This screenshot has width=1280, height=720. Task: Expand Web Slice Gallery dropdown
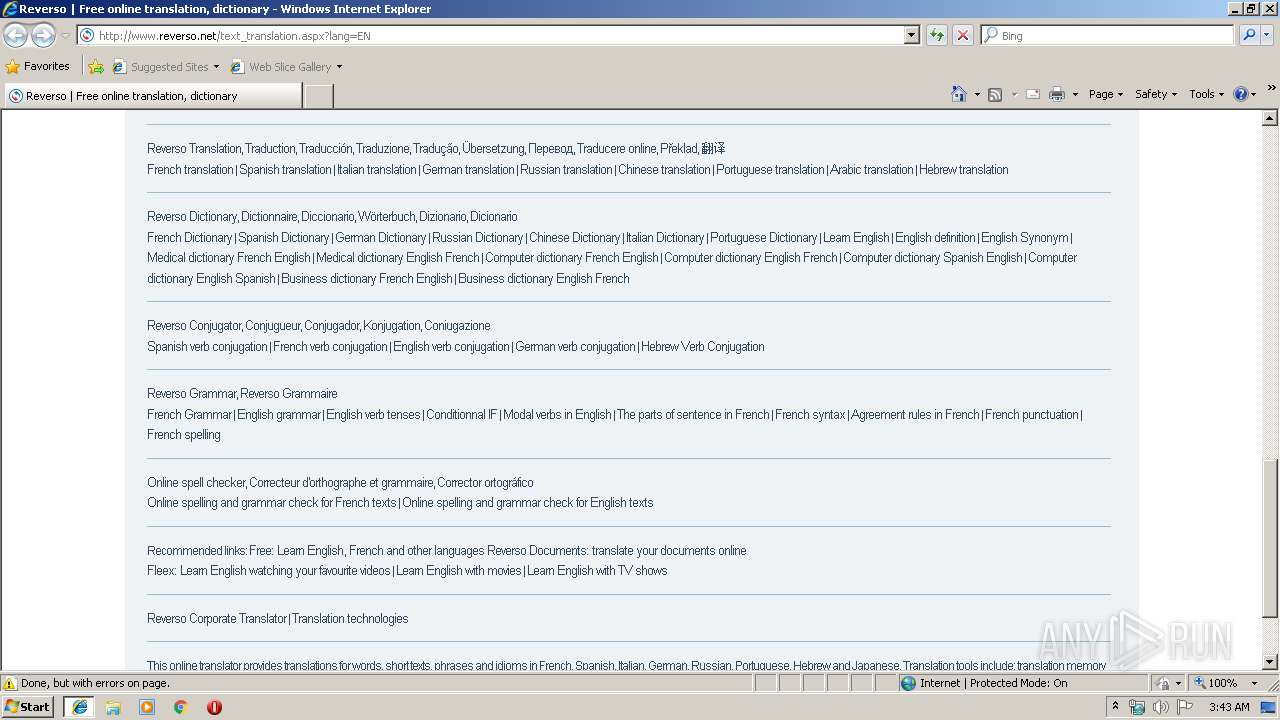(339, 67)
